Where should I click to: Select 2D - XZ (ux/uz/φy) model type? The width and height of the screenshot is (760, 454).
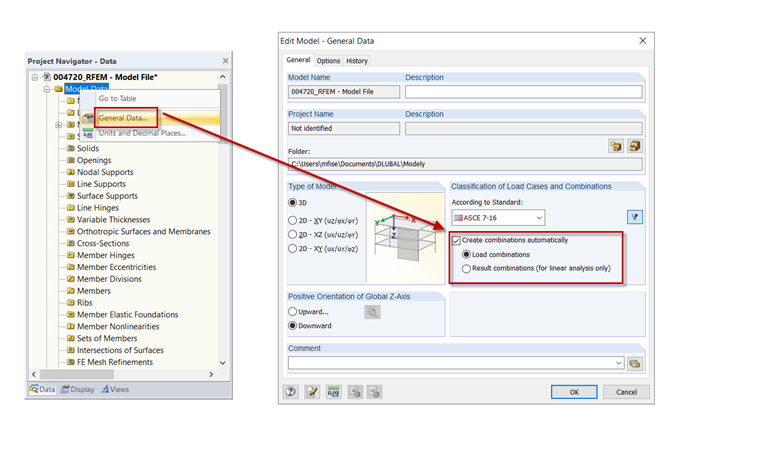coord(292,235)
